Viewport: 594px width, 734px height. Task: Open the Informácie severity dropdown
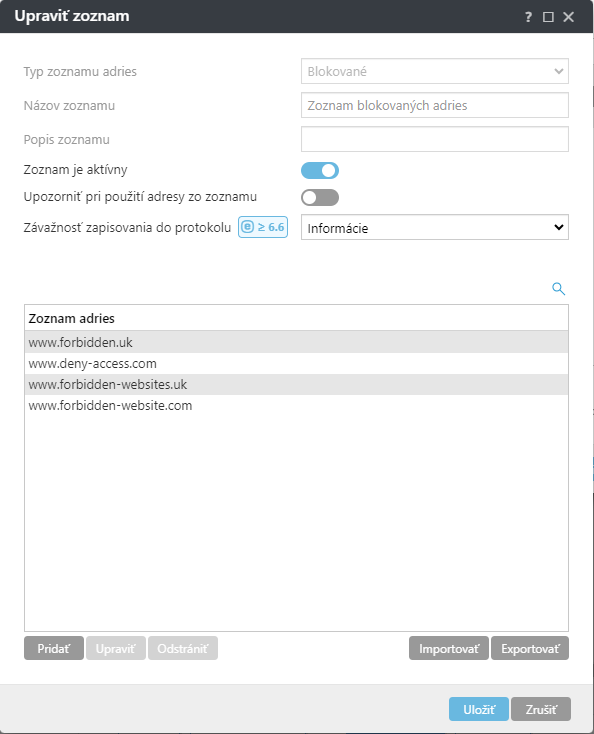434,228
